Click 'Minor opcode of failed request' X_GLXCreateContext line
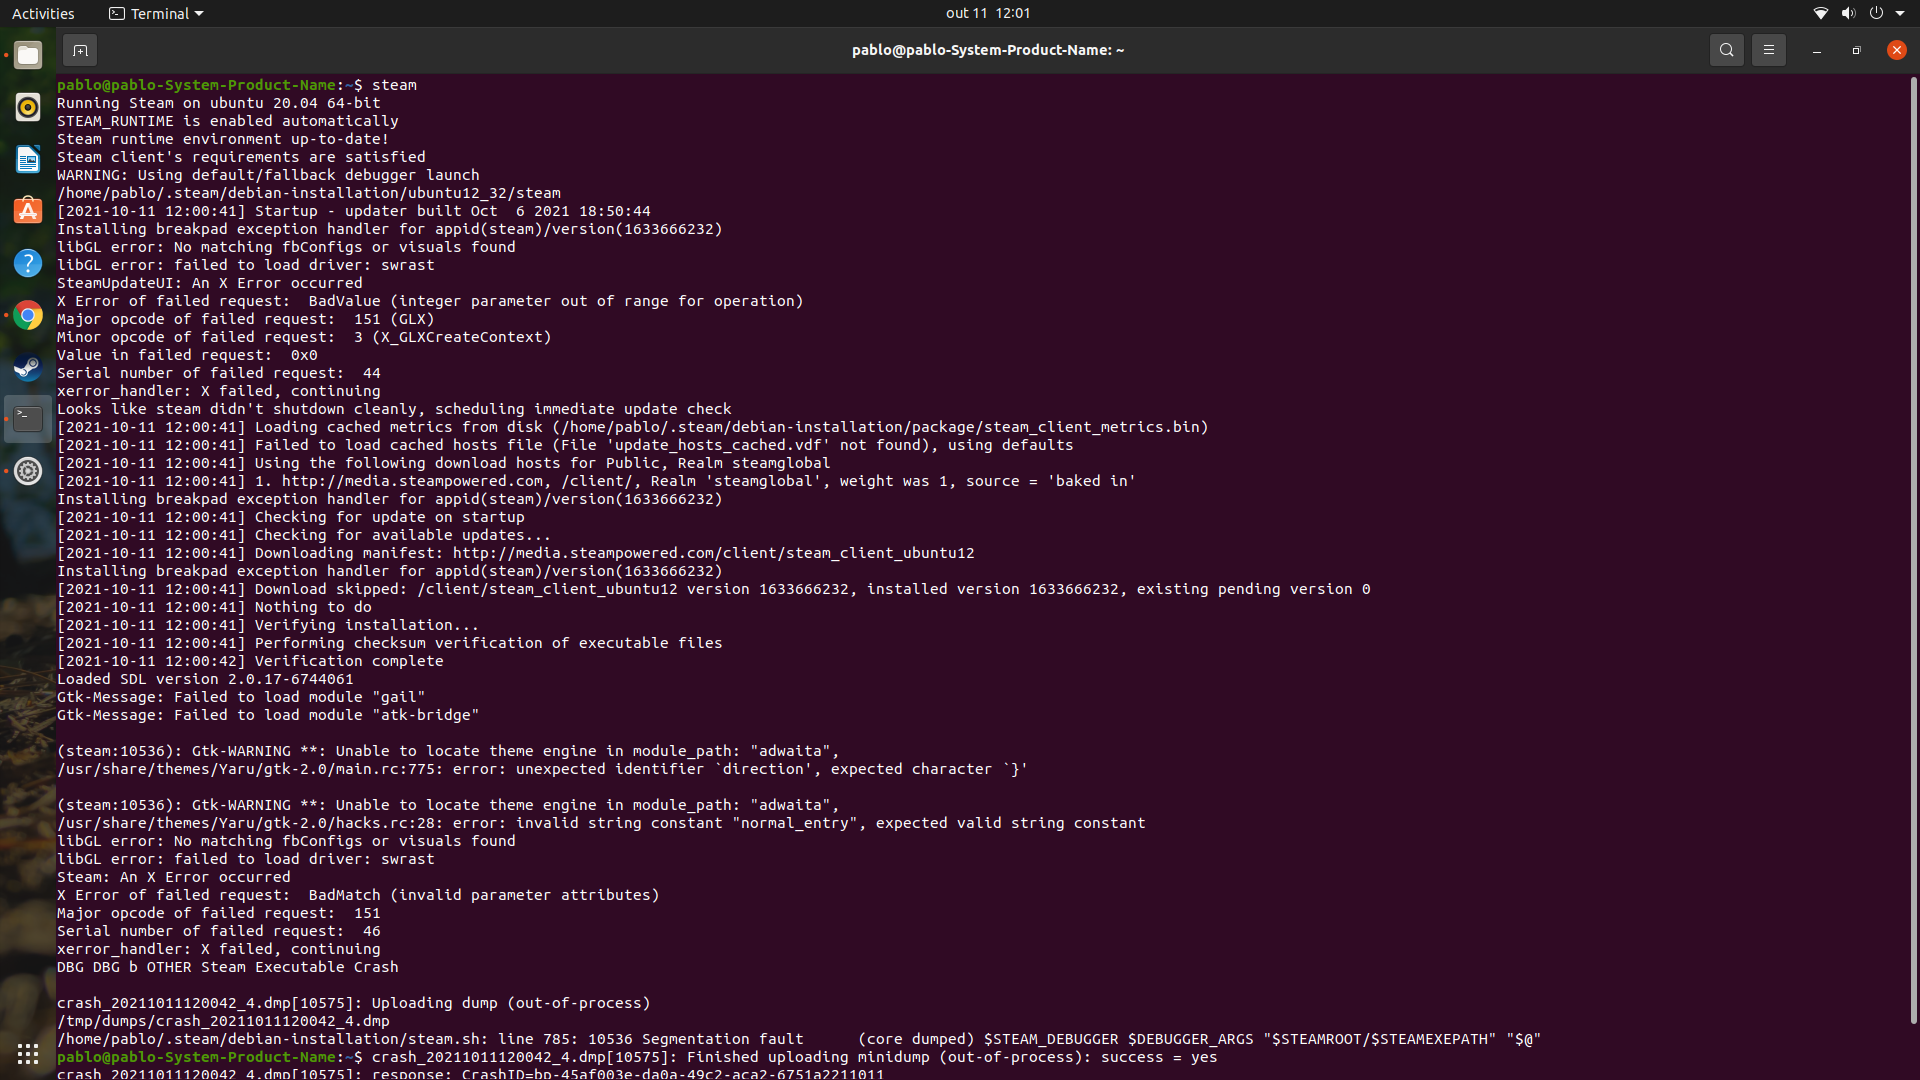 click(x=304, y=337)
